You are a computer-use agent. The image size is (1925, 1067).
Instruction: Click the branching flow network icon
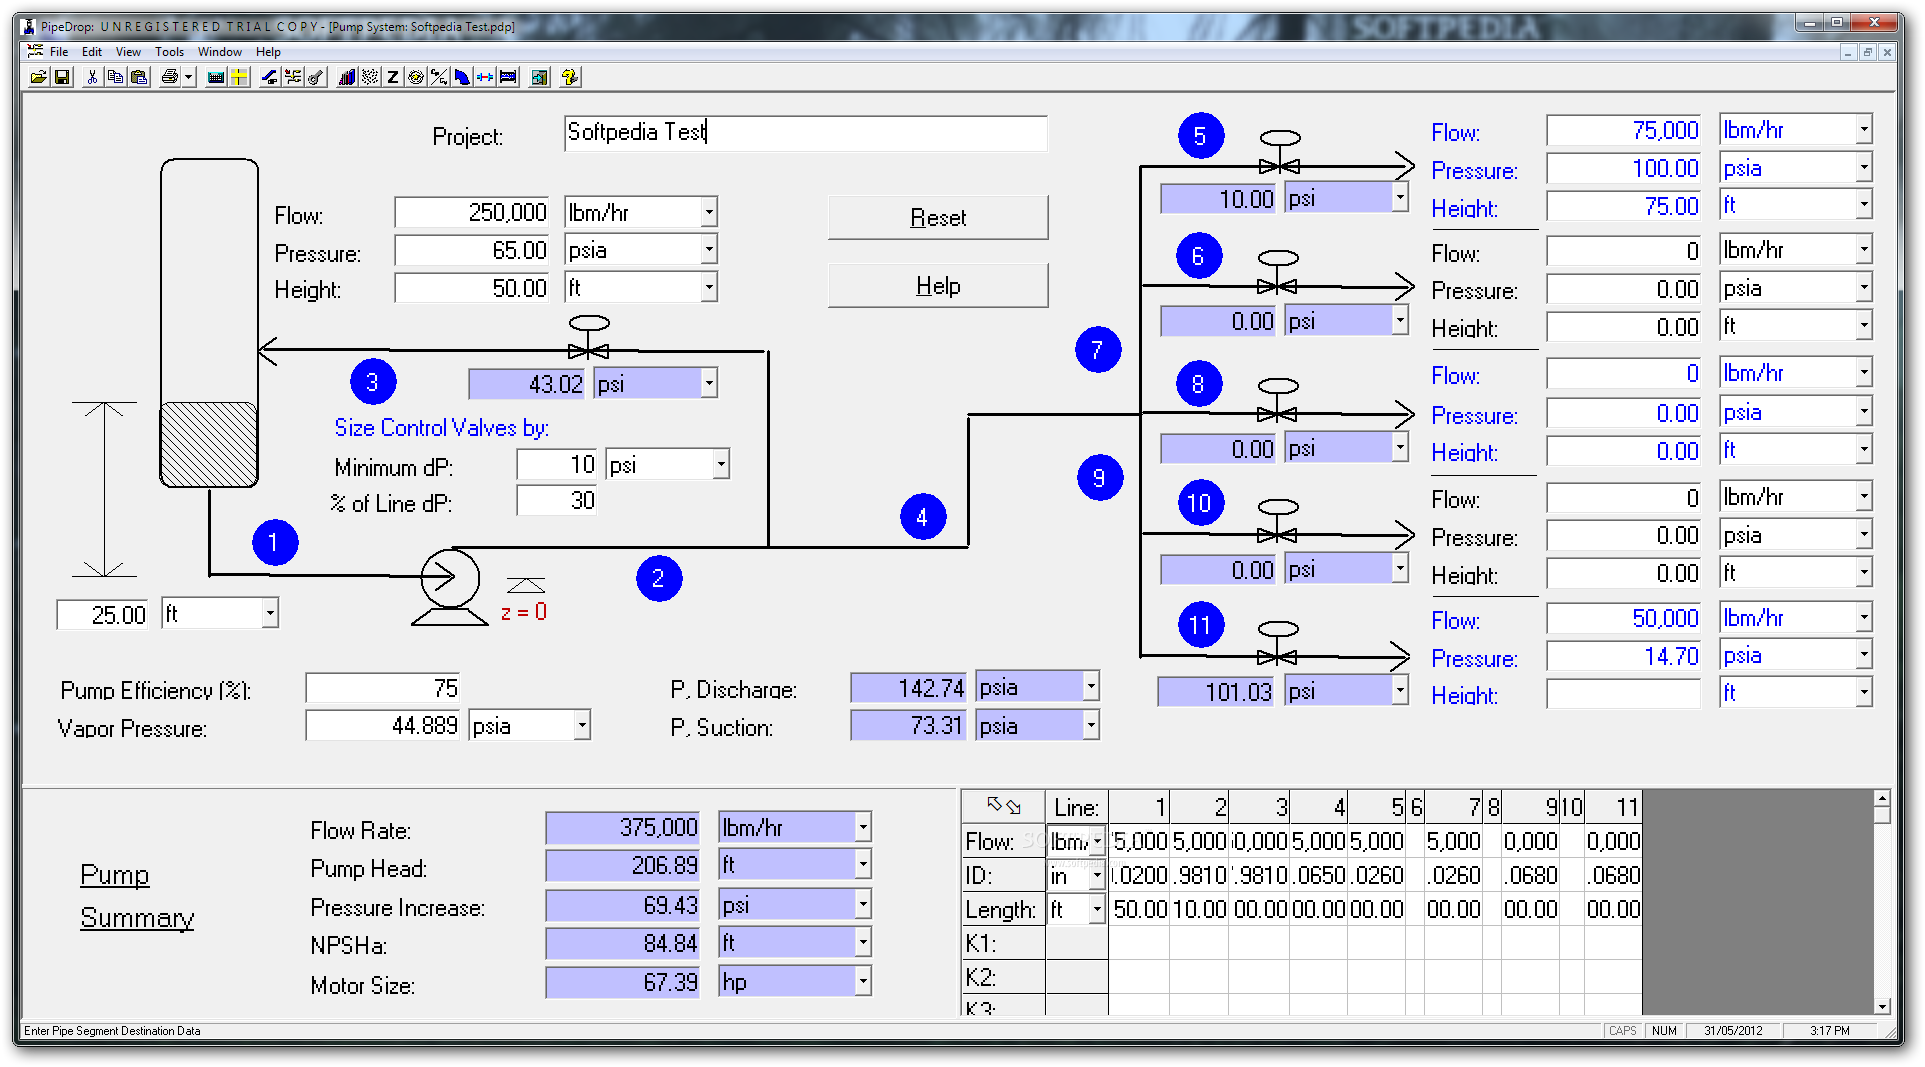[x=293, y=77]
